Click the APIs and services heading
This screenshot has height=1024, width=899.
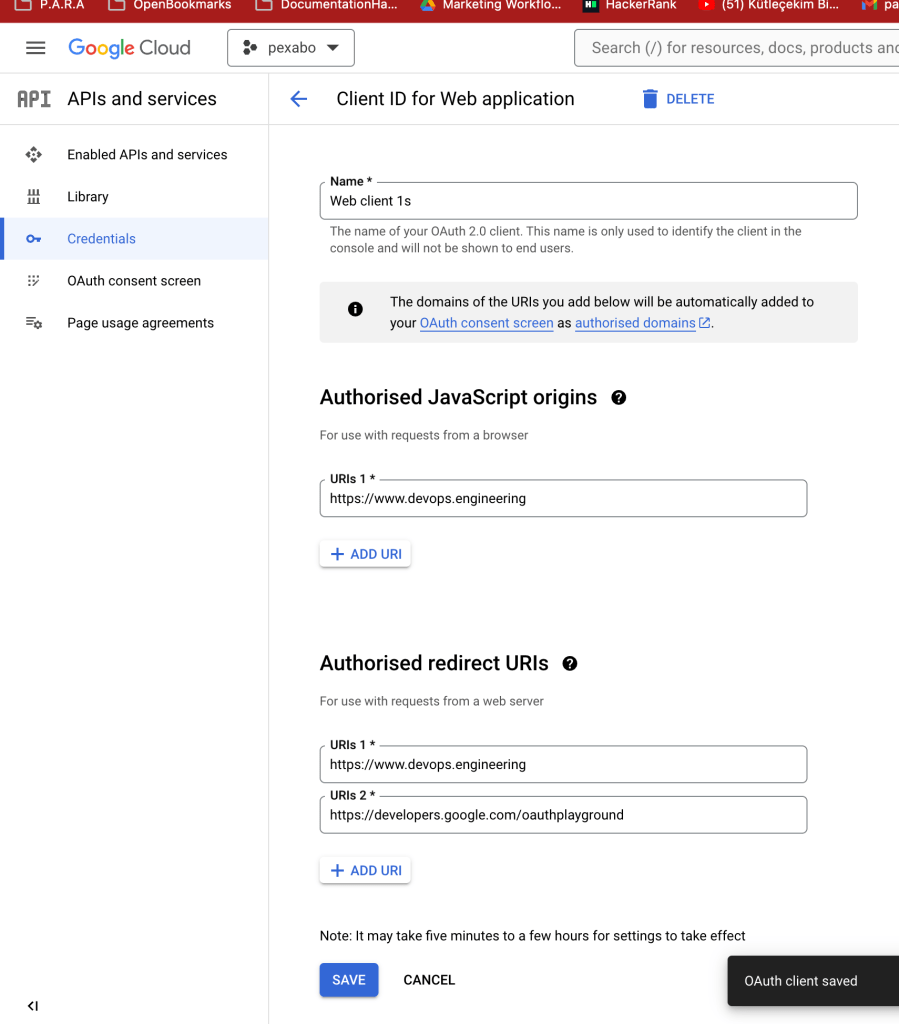[142, 99]
